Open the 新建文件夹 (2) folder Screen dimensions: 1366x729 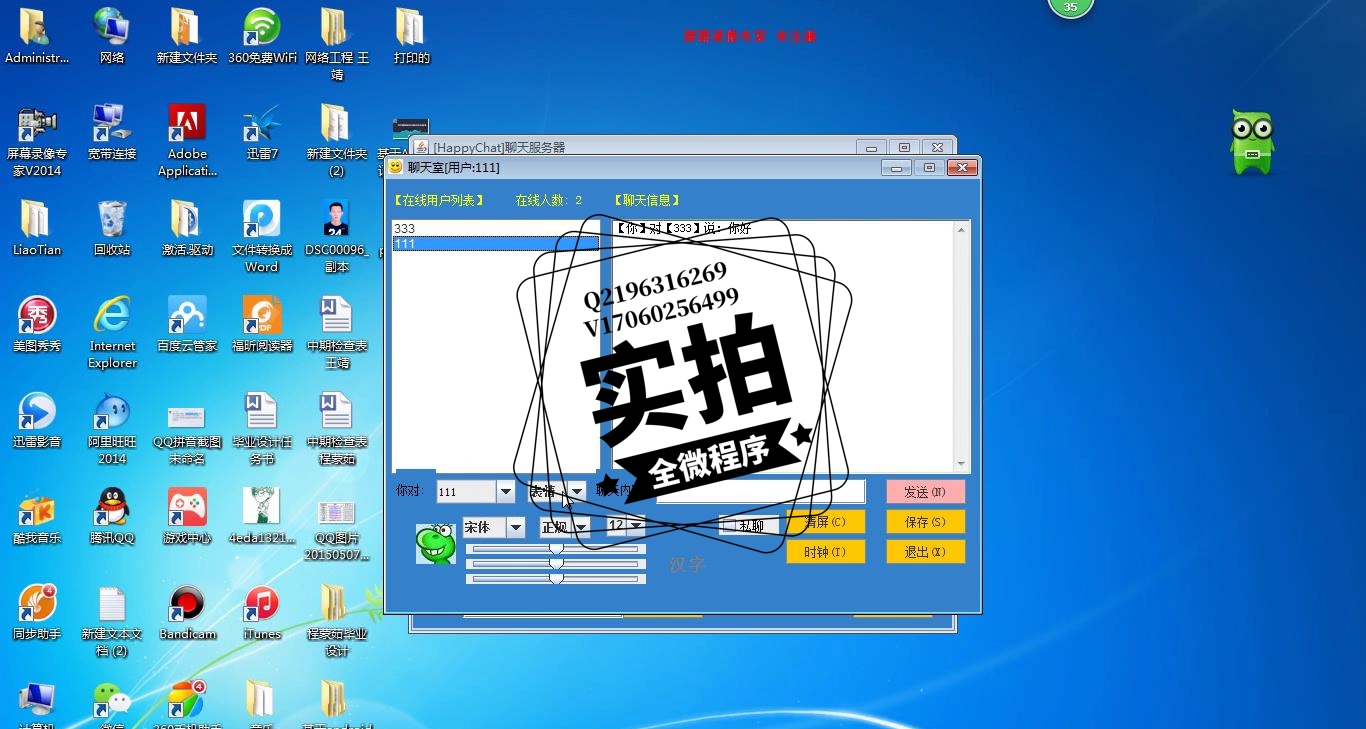pyautogui.click(x=337, y=141)
